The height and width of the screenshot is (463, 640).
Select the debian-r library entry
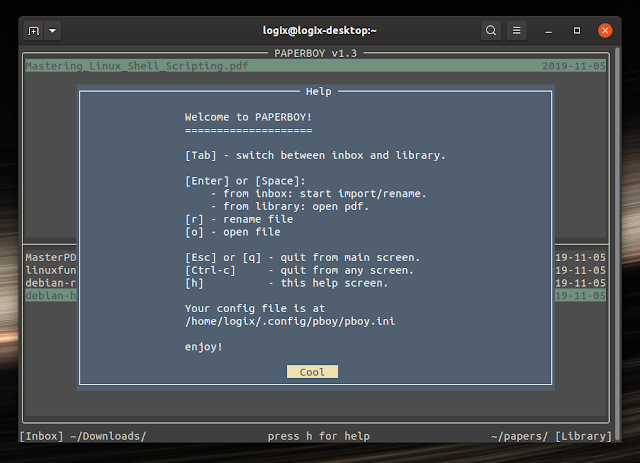pos(51,283)
